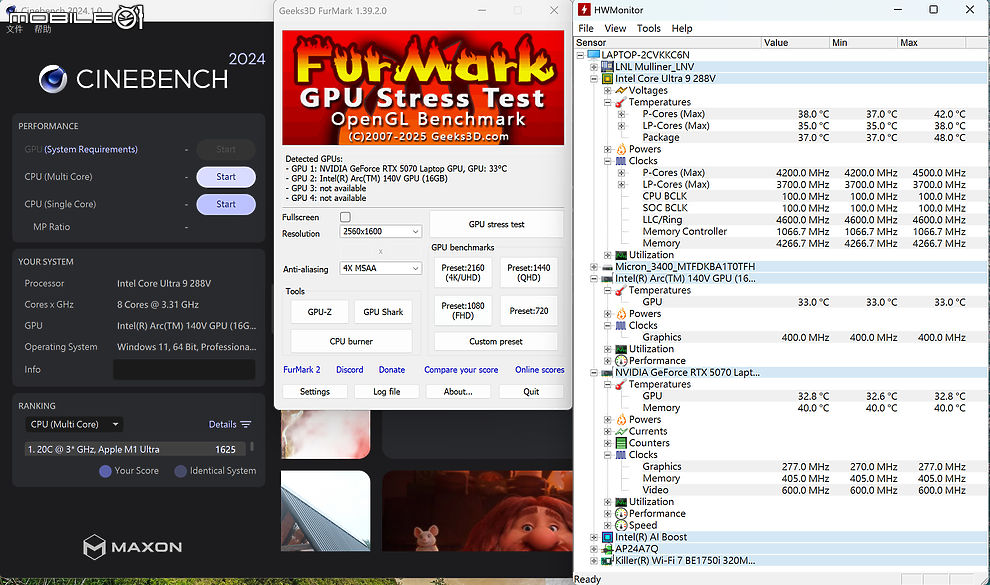
Task: Collapse the LAPTOP-2CVKKC6N root node
Action: [x=580, y=55]
